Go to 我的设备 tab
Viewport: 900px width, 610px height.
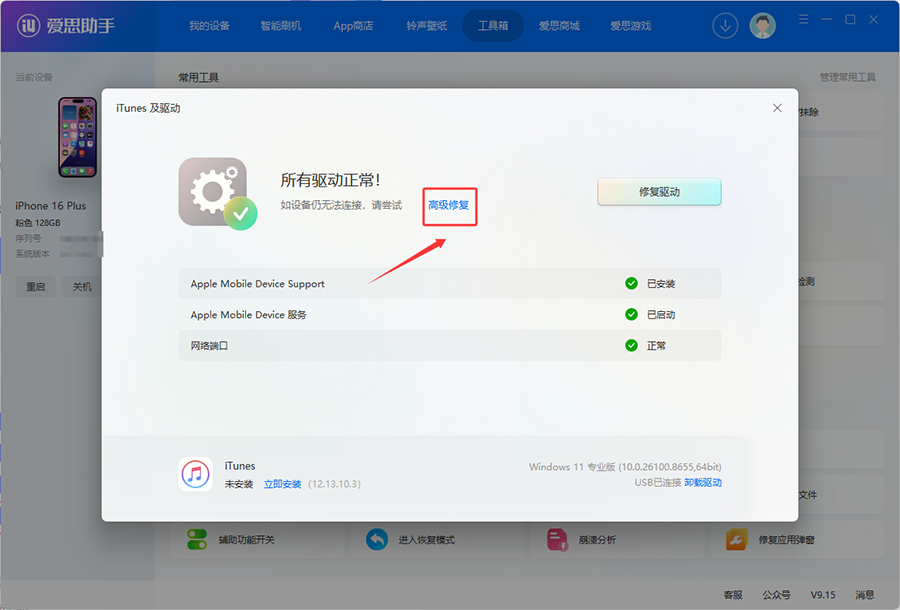[210, 26]
